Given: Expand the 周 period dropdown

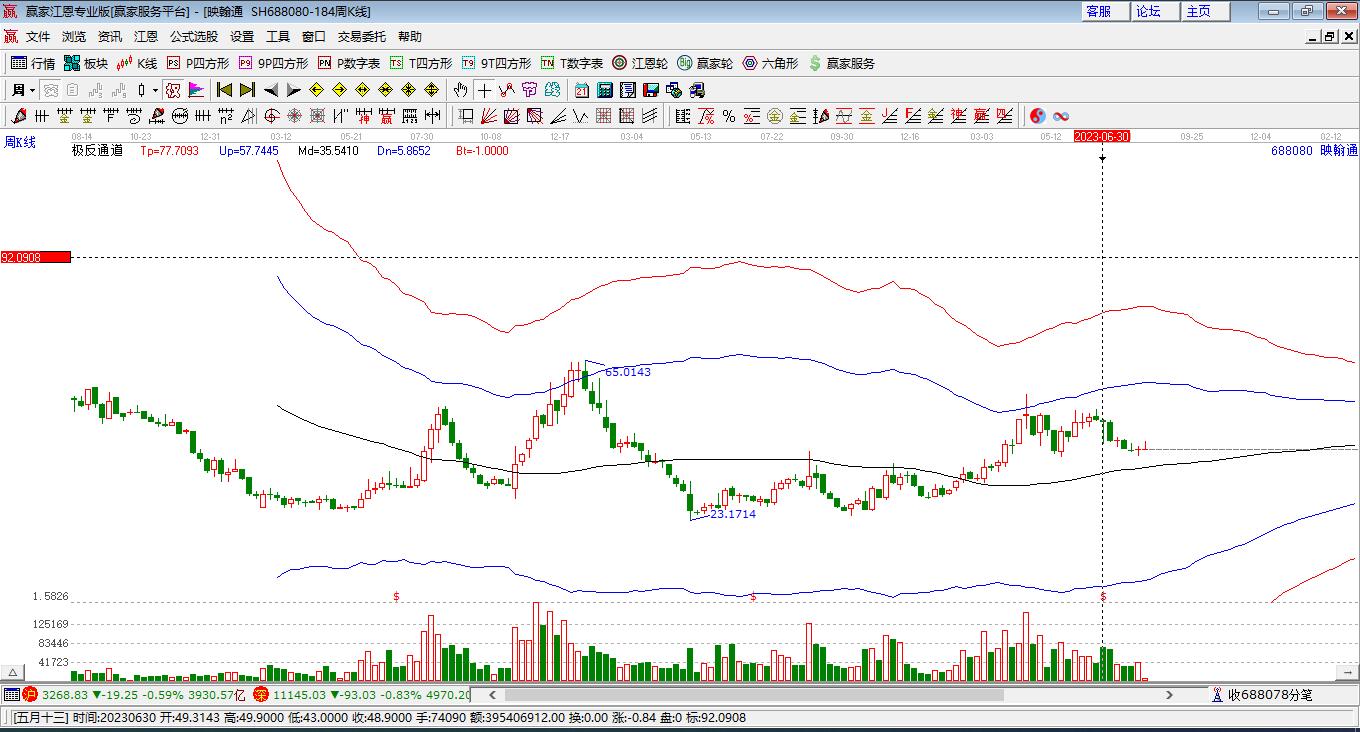Looking at the screenshot, I should 25,90.
